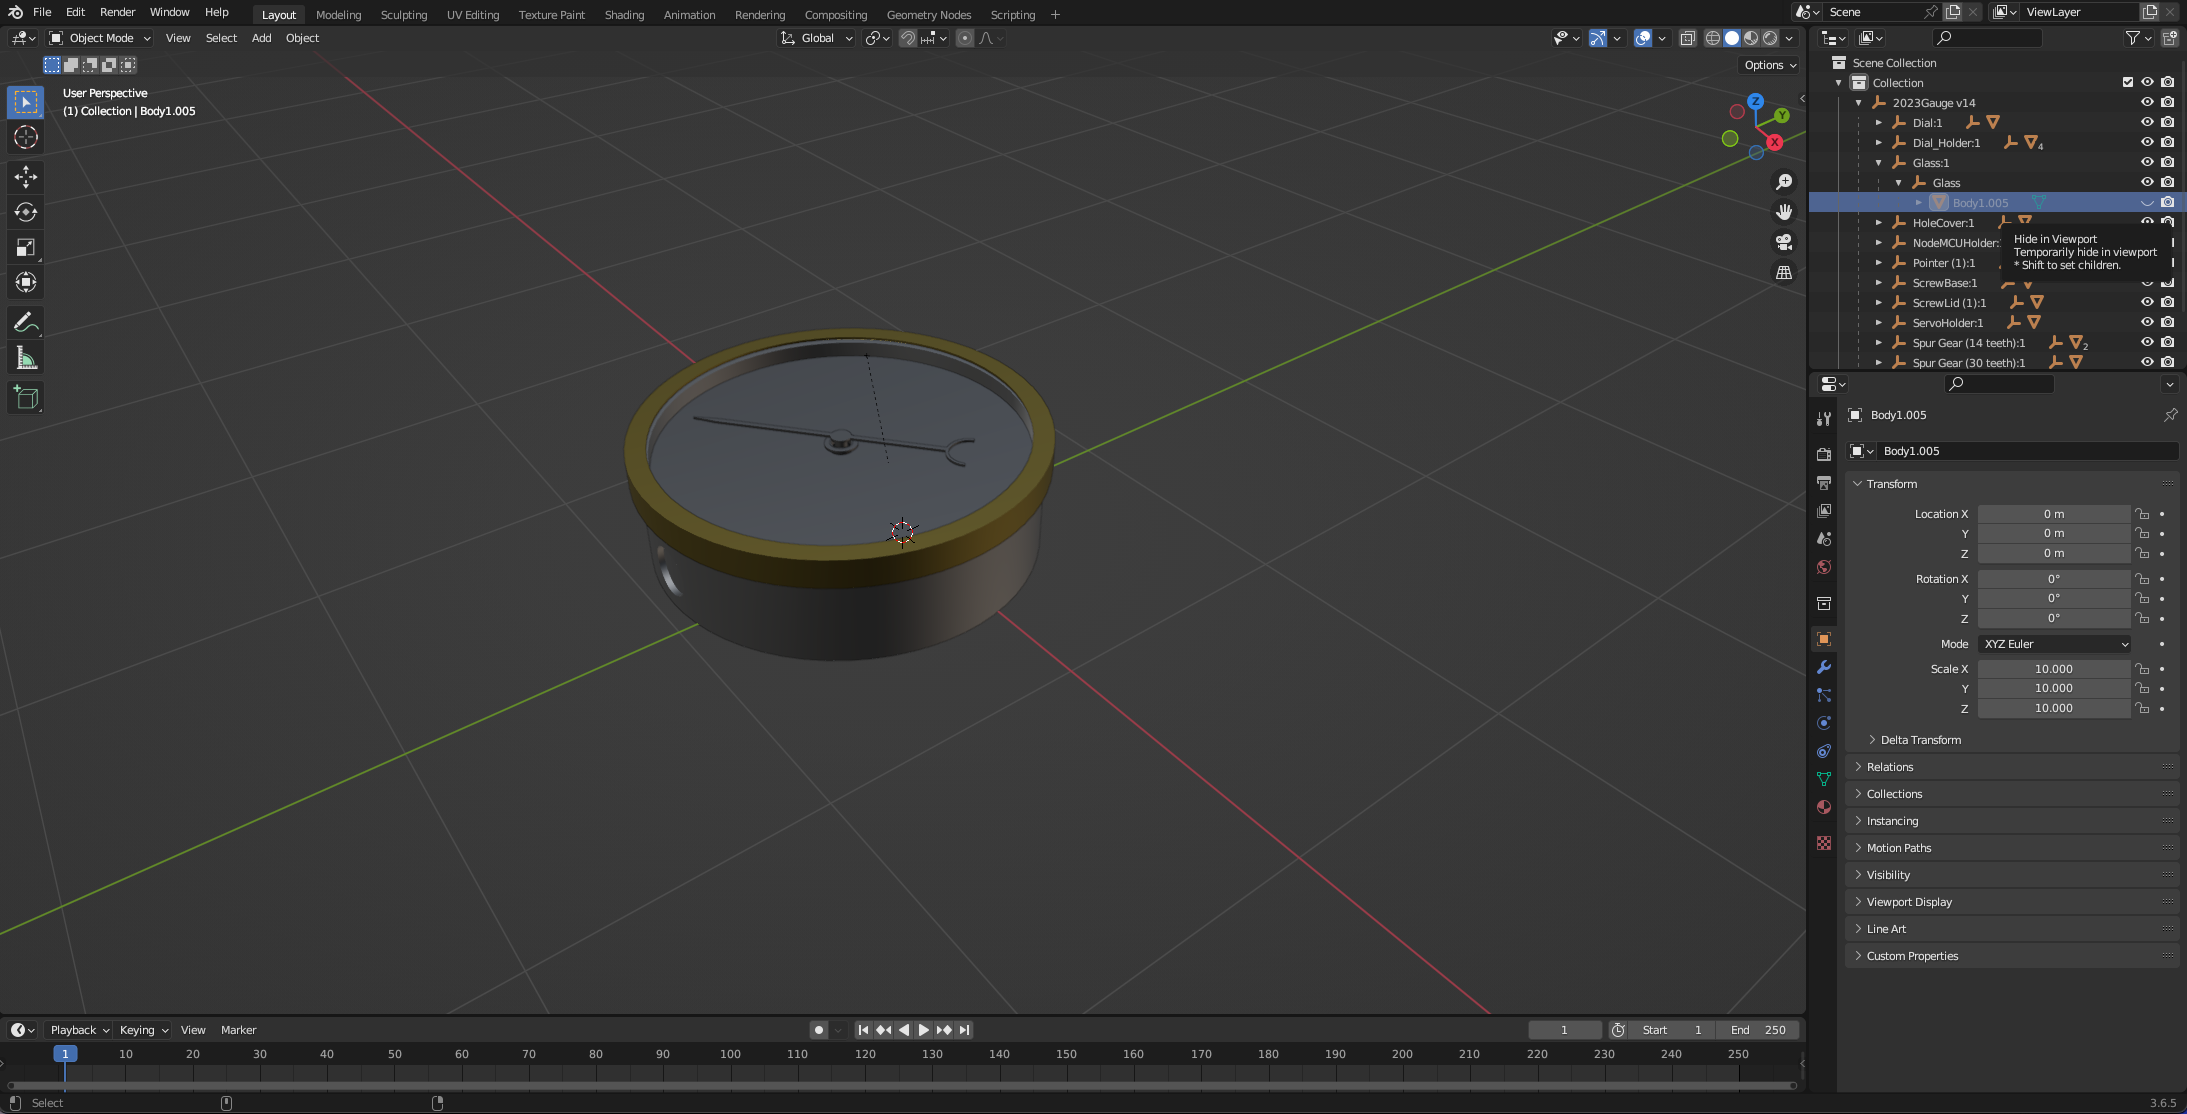Toggle lock on Location X
Image resolution: width=2187 pixels, height=1114 pixels.
(x=2142, y=514)
